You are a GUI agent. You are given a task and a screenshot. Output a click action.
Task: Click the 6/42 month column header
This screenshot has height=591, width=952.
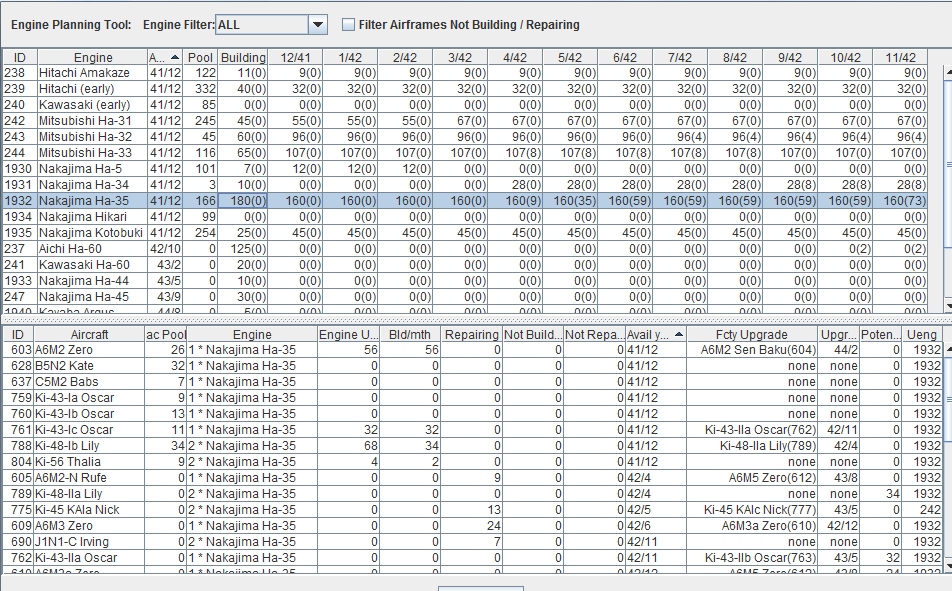coord(625,58)
